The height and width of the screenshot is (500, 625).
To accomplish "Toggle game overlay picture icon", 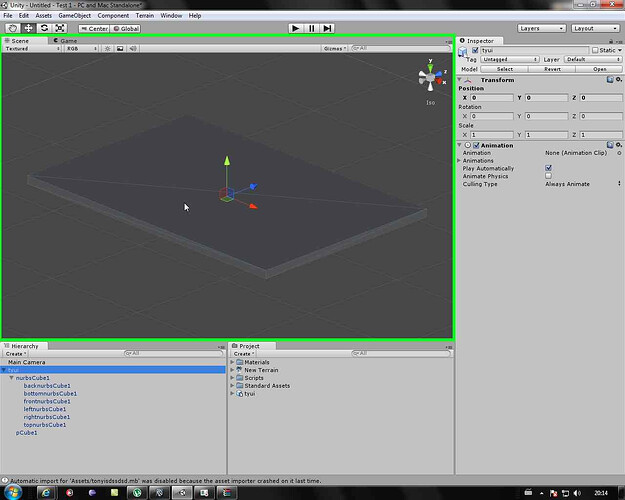I will [120, 48].
